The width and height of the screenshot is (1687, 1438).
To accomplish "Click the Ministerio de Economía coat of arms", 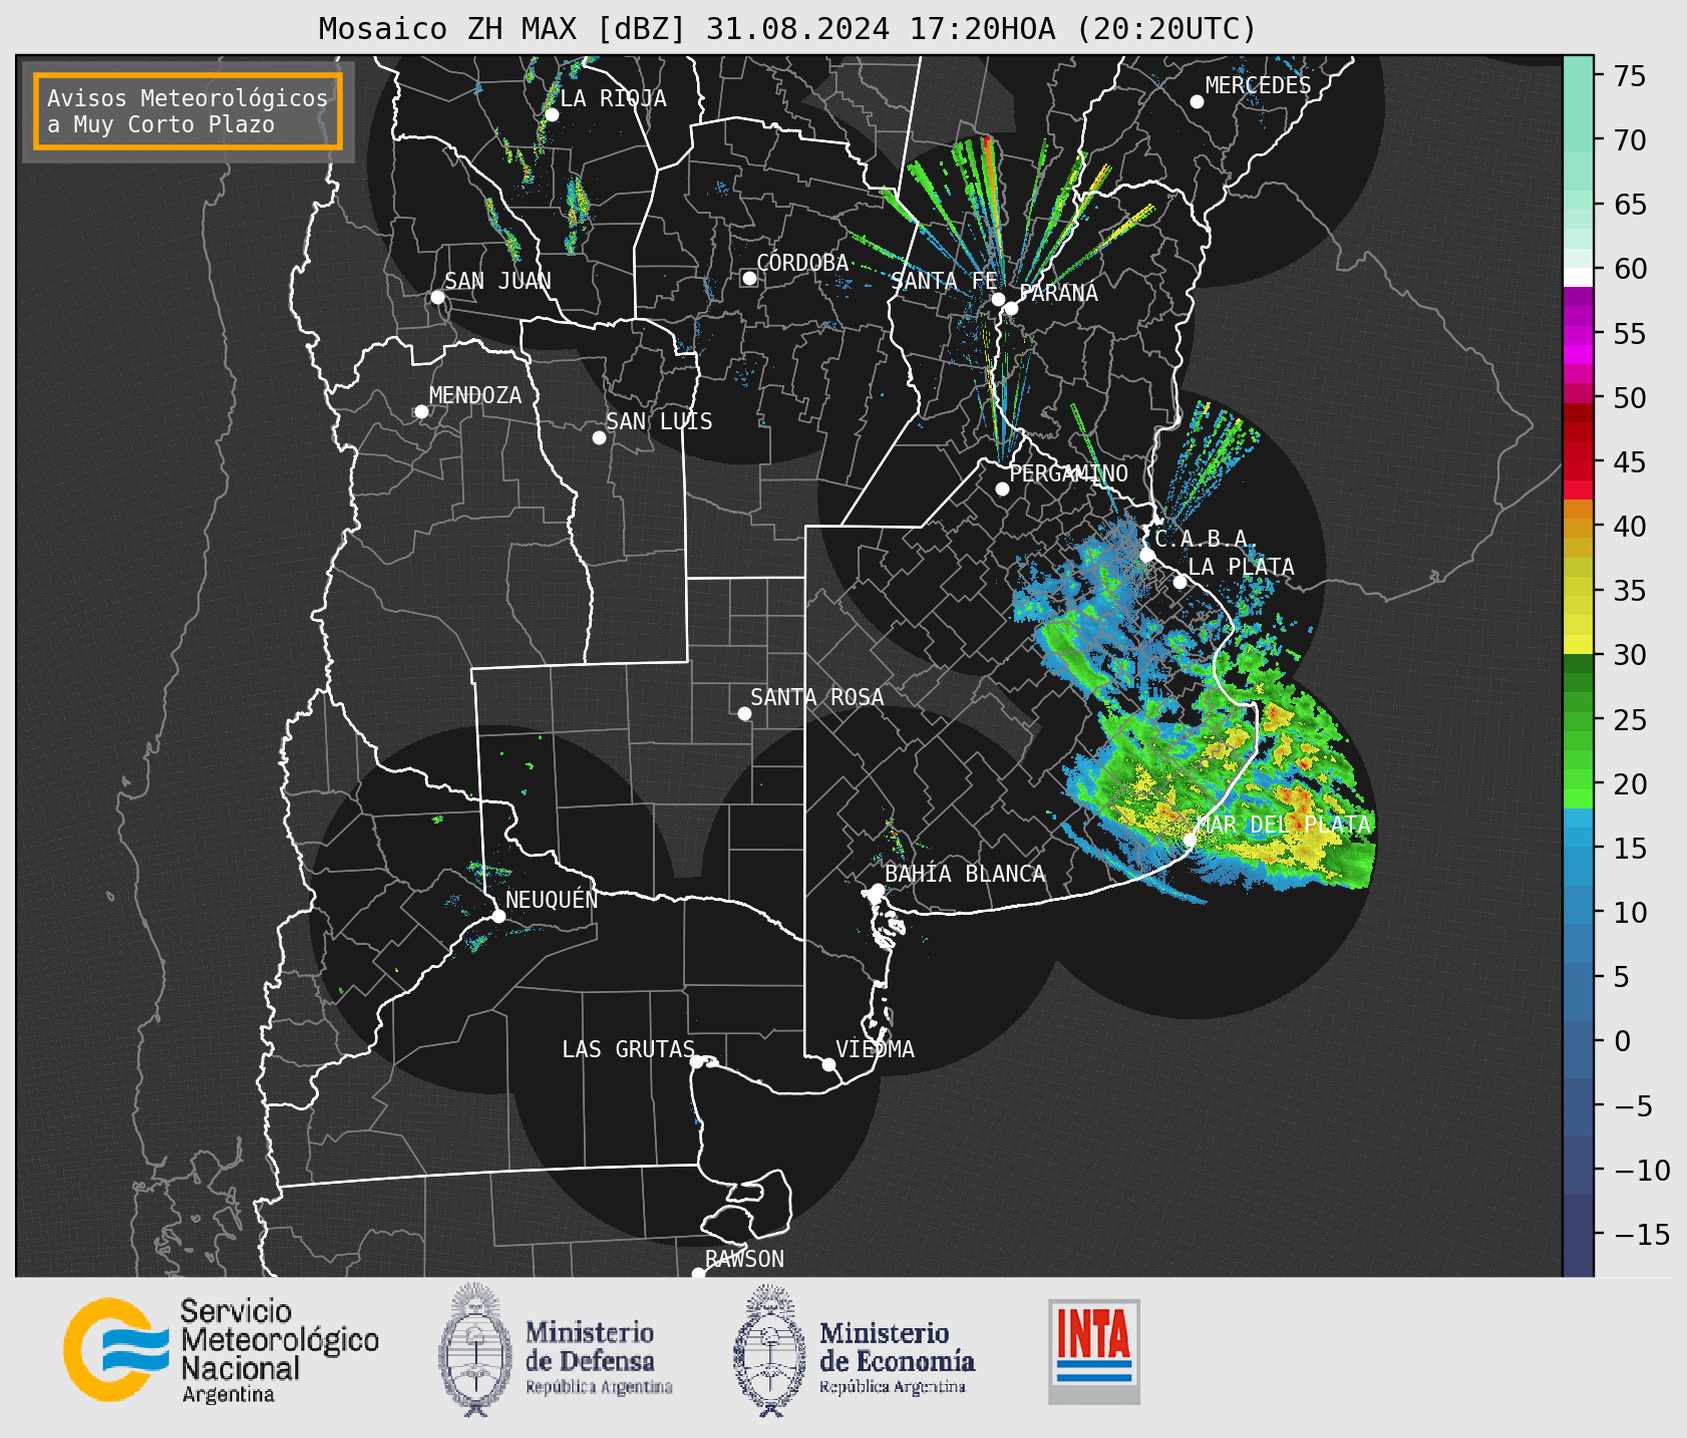I will [x=768, y=1350].
